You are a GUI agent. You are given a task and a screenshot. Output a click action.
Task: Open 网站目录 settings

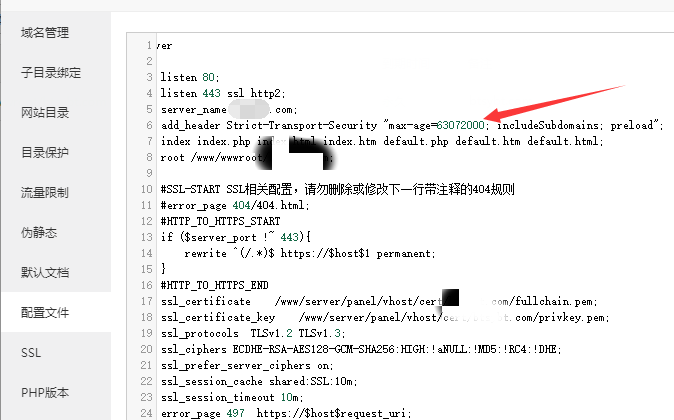(45, 112)
